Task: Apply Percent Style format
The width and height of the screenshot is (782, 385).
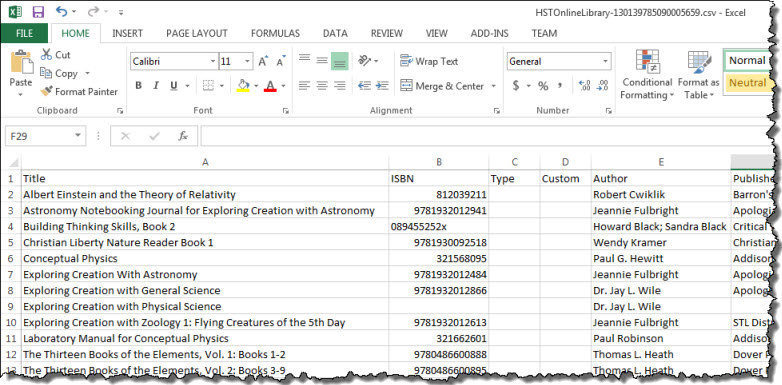Action: 543,86
